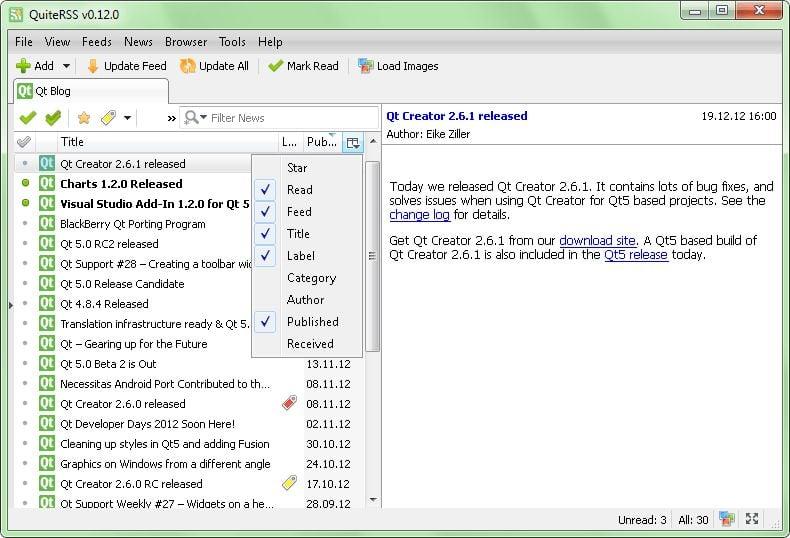Toggle the Received column option
This screenshot has width=790, height=538.
coord(307,344)
